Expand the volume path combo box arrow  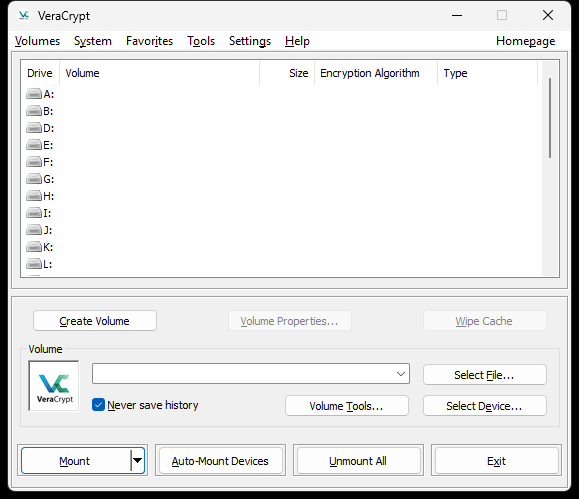click(x=401, y=374)
